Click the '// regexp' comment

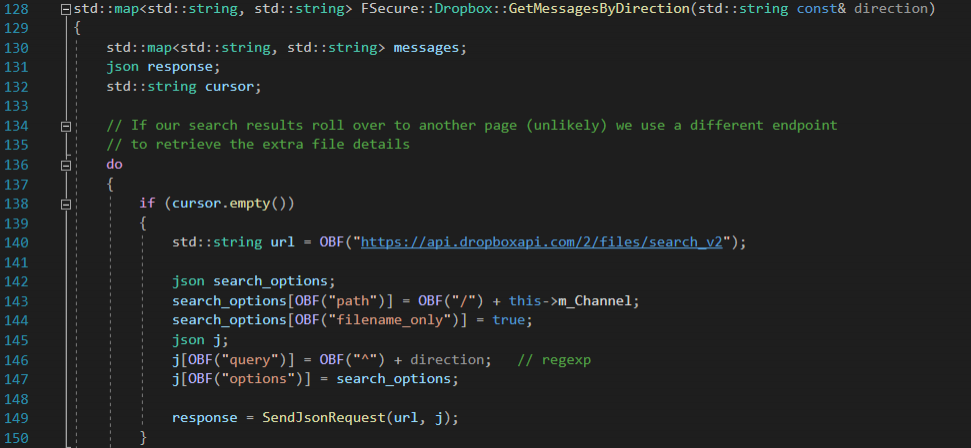point(554,359)
